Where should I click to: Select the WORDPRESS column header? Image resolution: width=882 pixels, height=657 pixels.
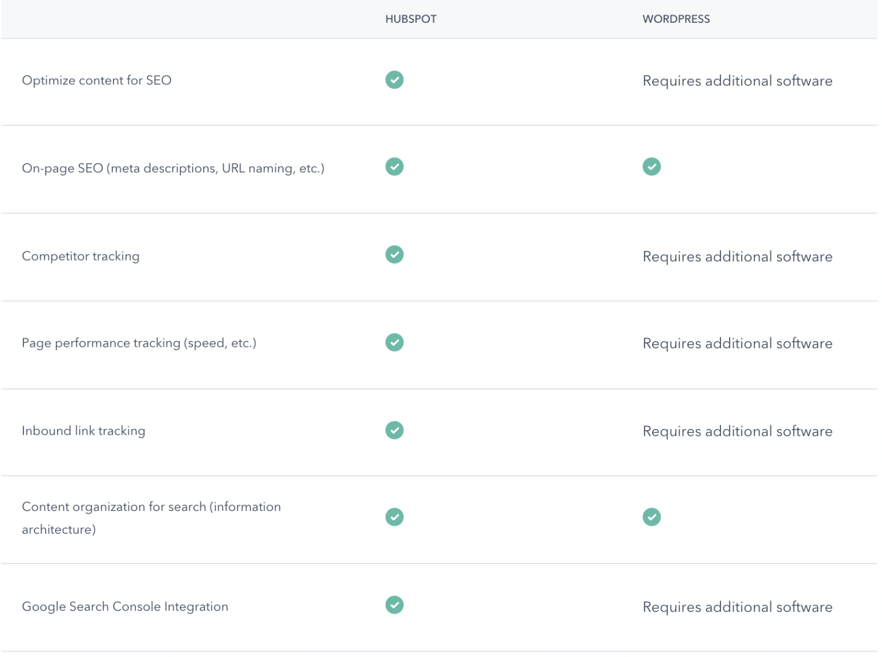pos(676,19)
